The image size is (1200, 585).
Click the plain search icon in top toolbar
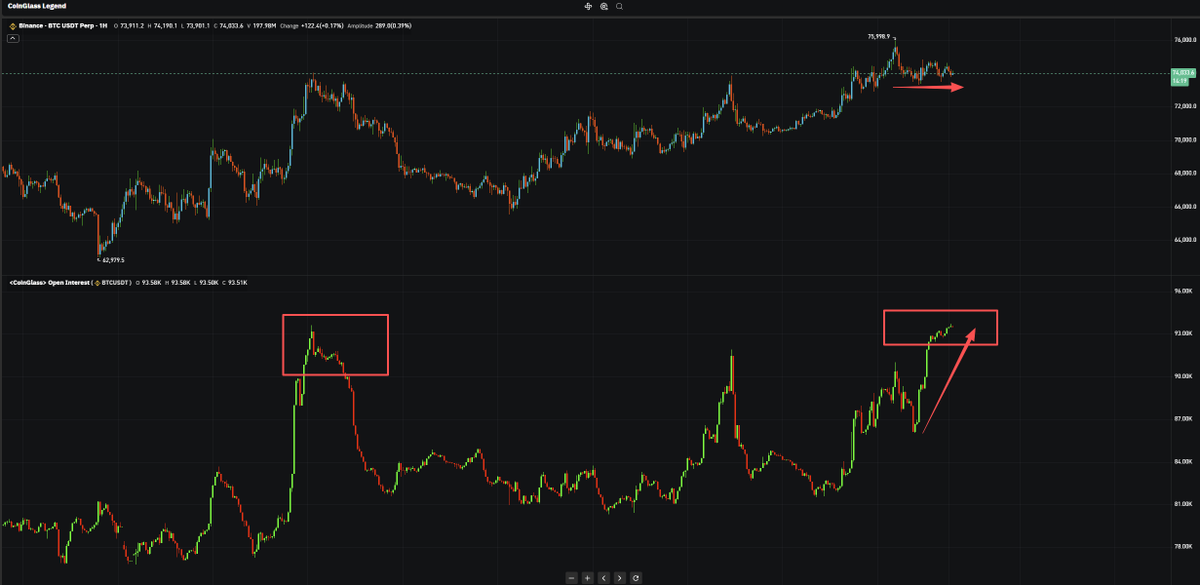pos(619,6)
